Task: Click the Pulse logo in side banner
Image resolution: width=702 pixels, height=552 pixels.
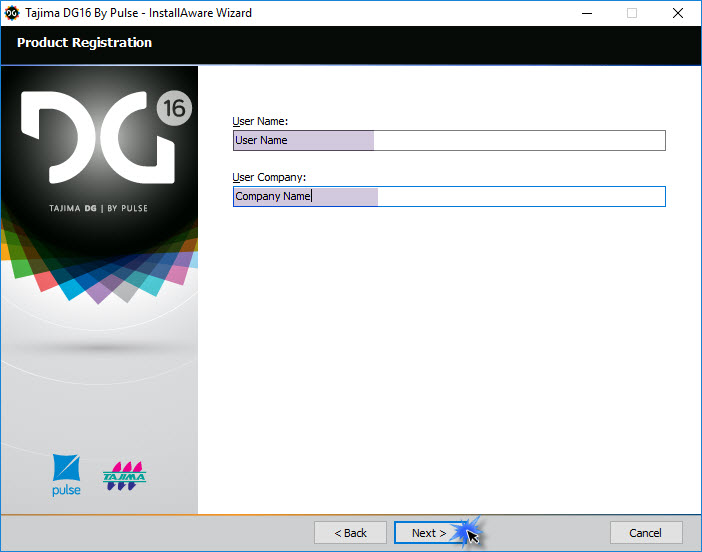Action: (x=66, y=475)
